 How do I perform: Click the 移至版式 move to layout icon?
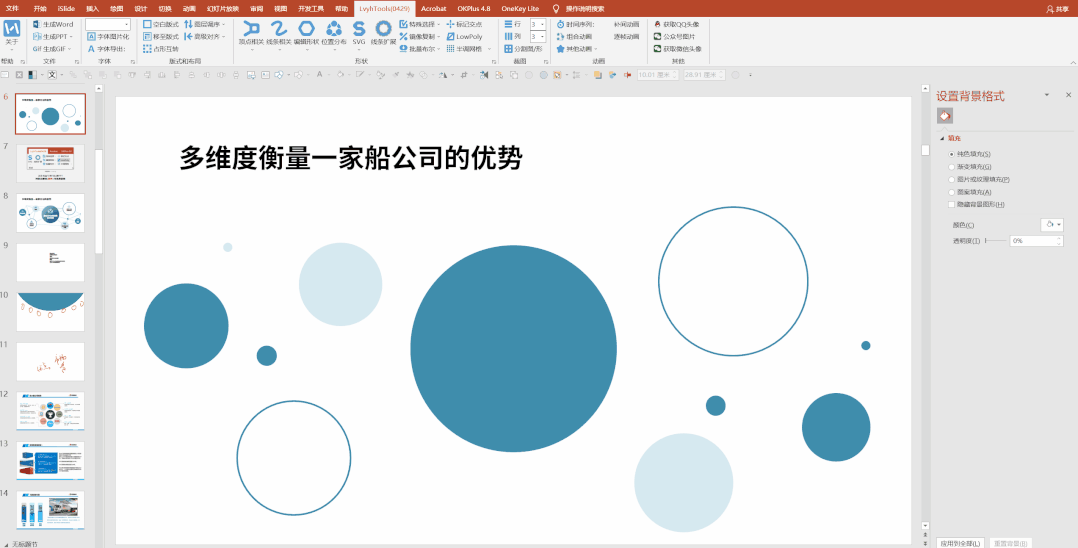tap(147, 36)
